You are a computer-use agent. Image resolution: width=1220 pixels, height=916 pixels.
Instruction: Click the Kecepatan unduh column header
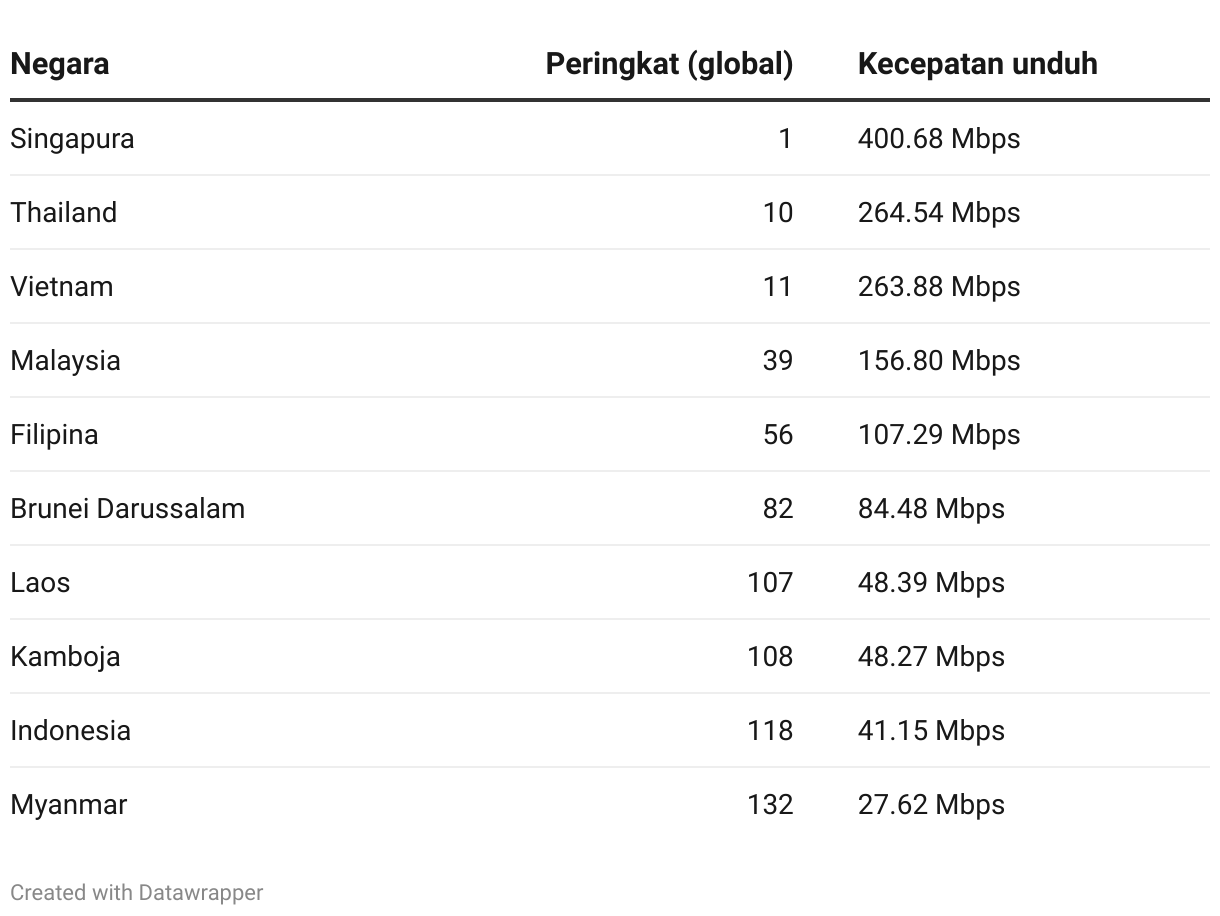pyautogui.click(x=977, y=64)
